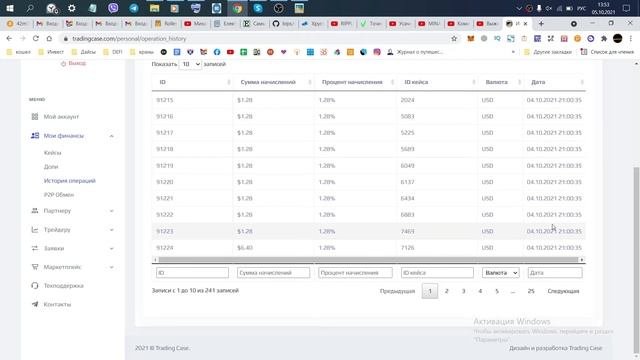Open the Доли submenu item
The image size is (640, 360).
coord(51,167)
